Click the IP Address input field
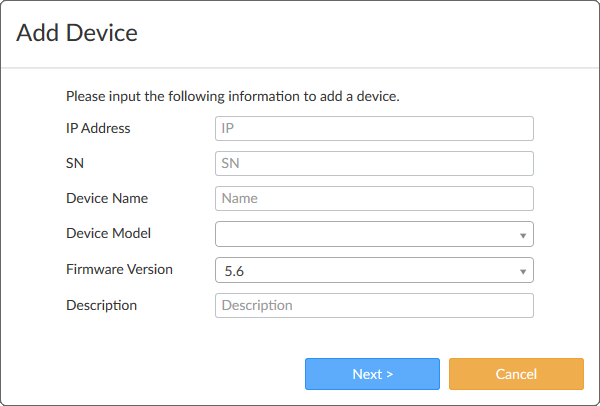This screenshot has height=406, width=600. click(374, 128)
